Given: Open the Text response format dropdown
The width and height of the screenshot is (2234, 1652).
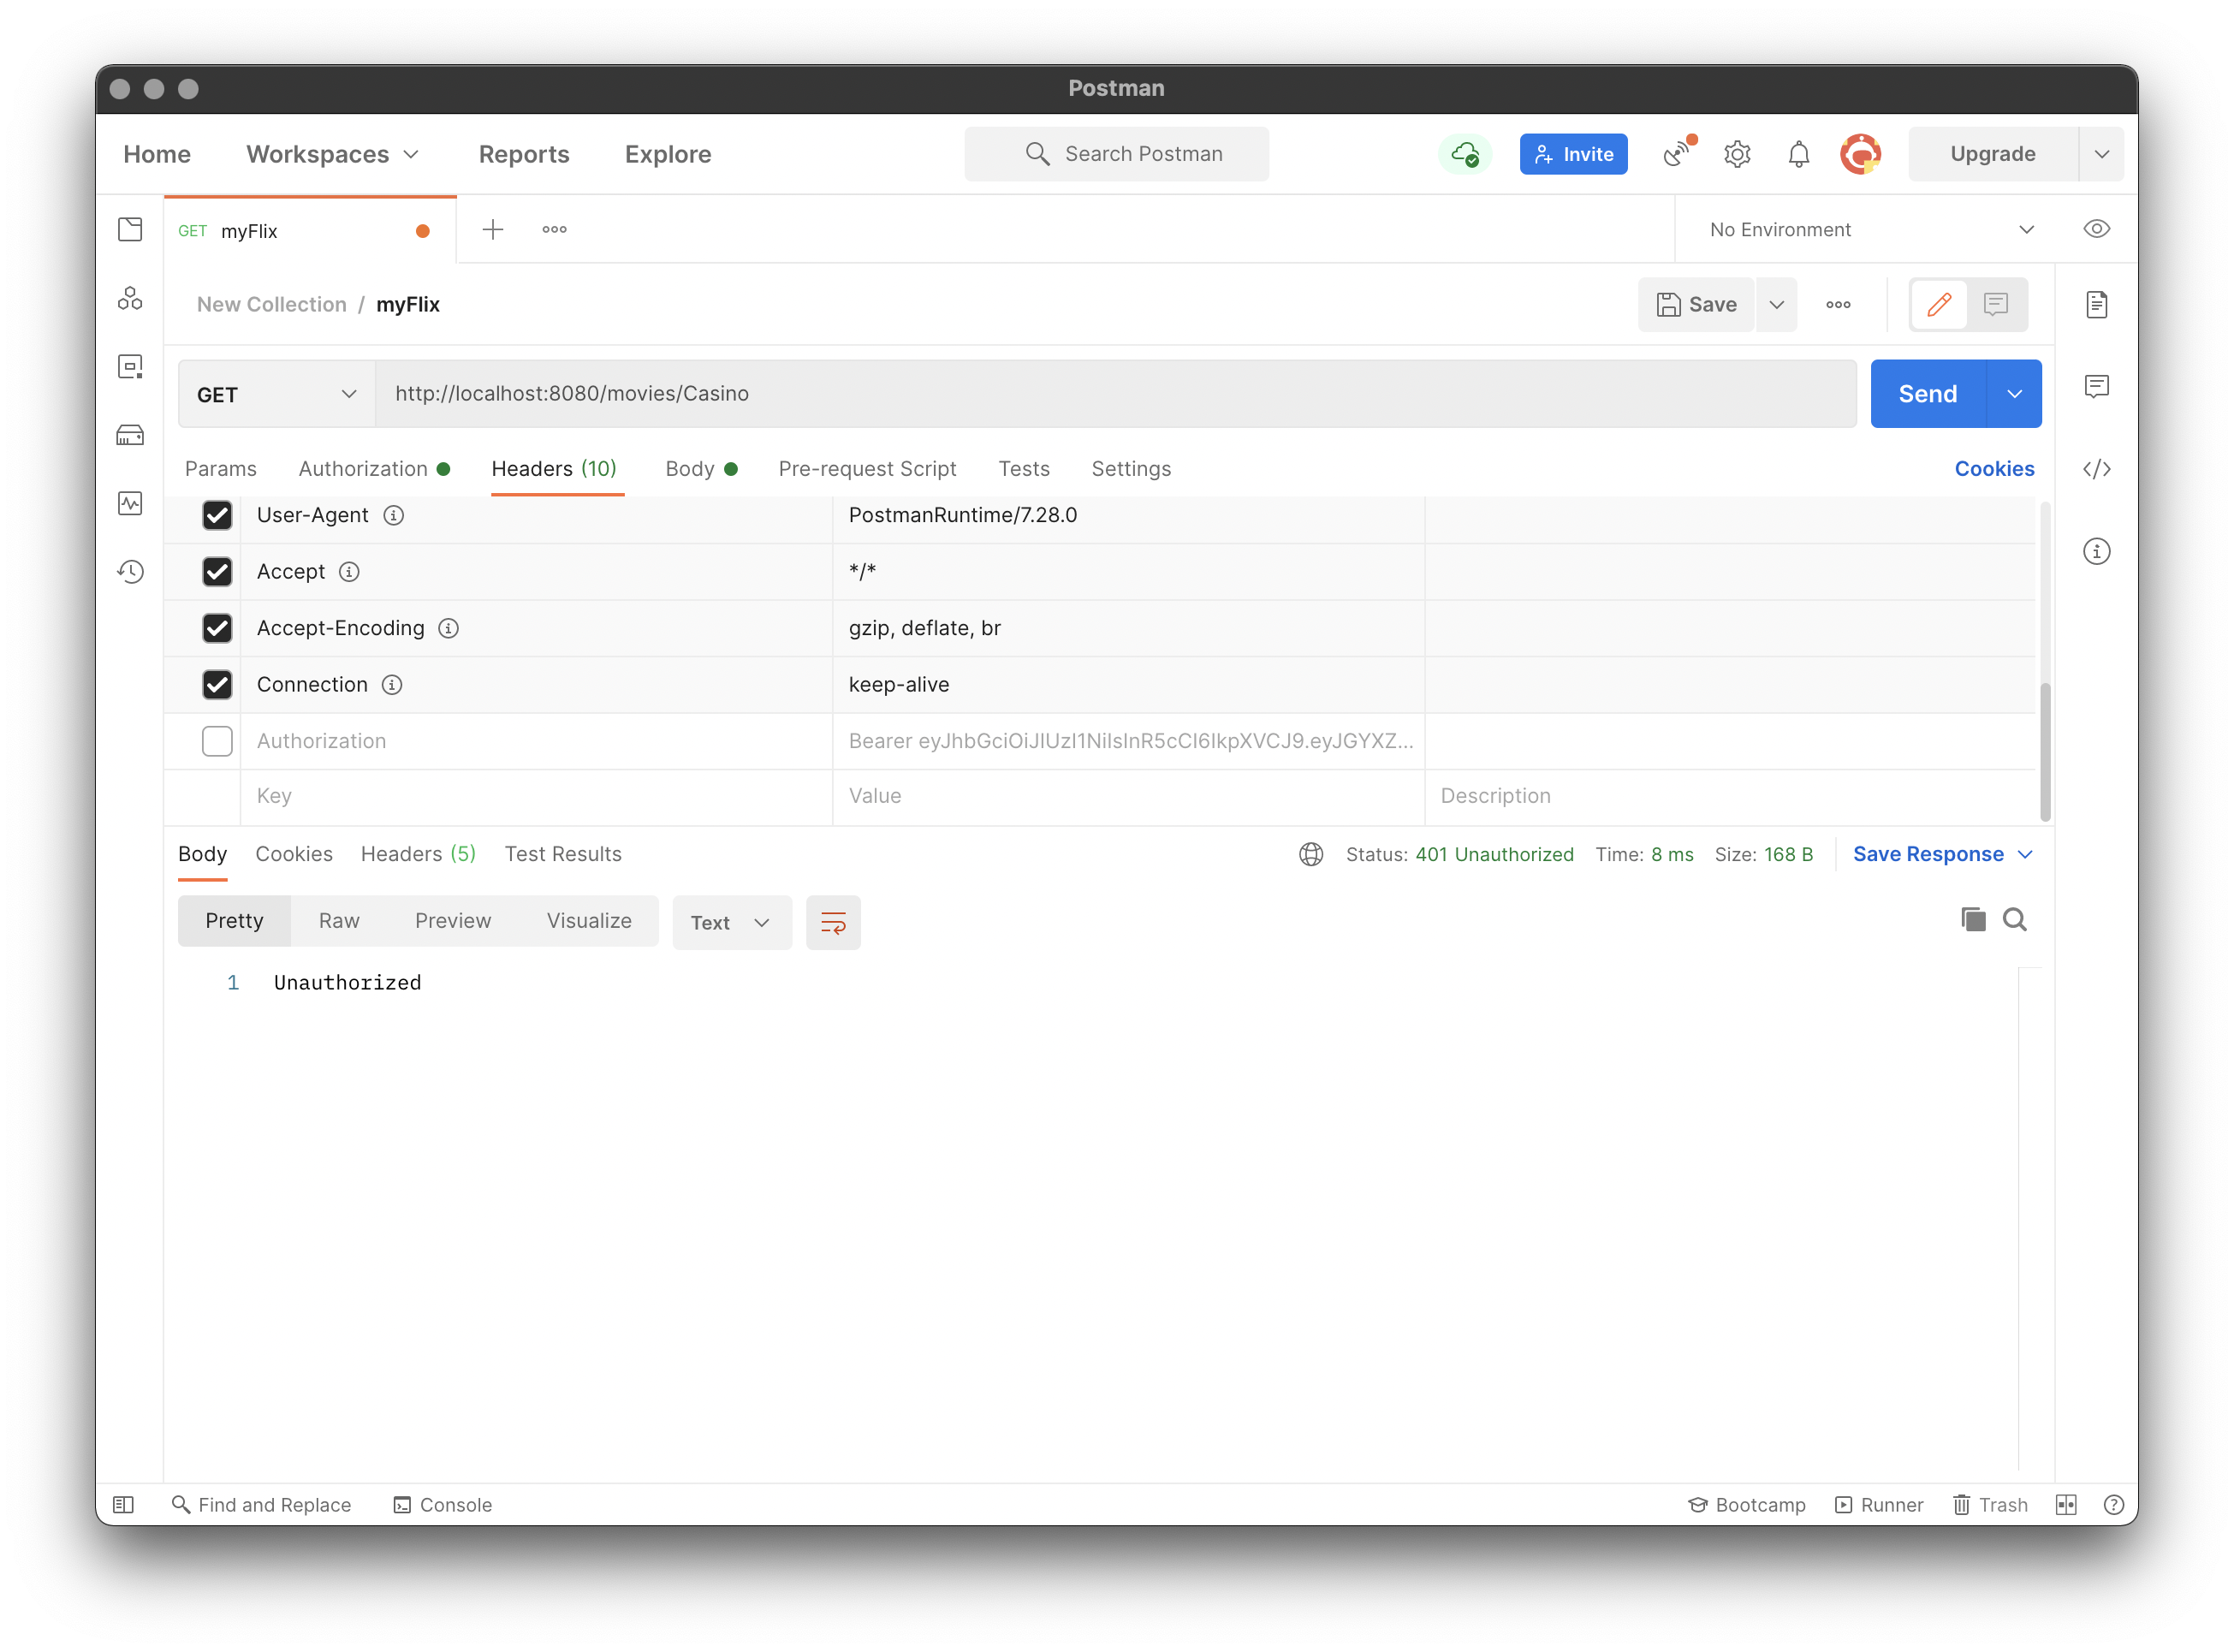Looking at the screenshot, I should click(731, 922).
